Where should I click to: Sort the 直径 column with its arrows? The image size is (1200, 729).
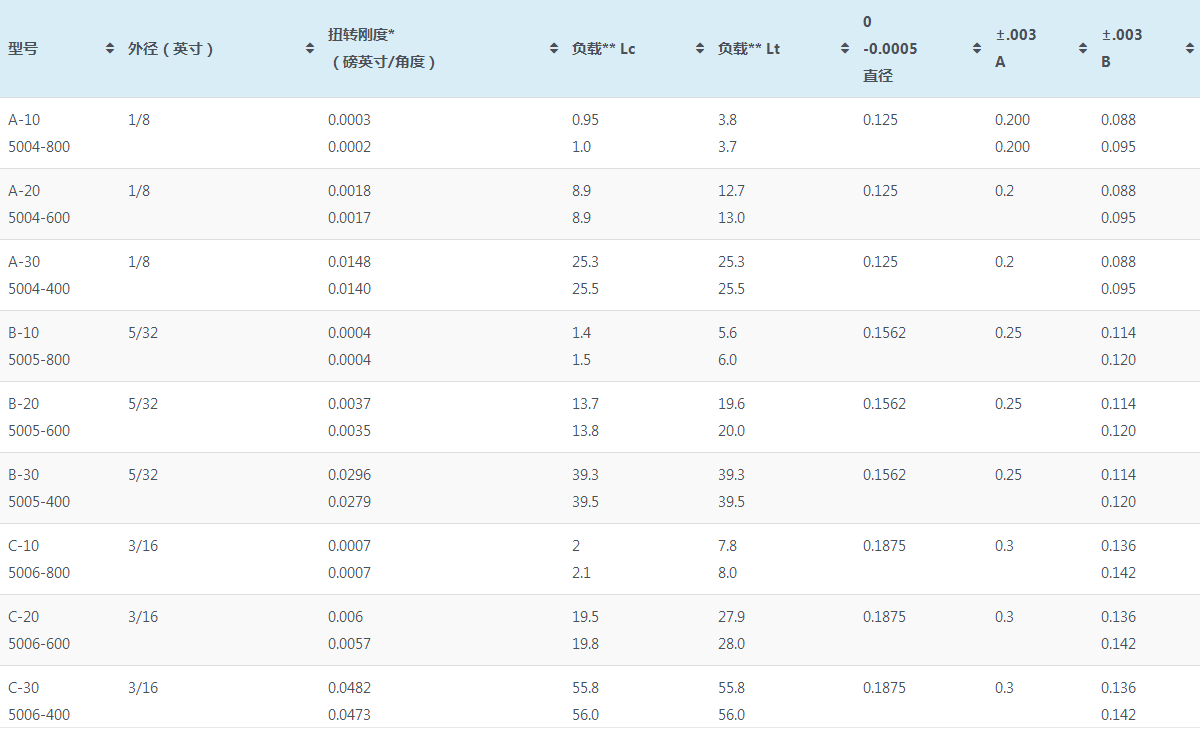coord(977,49)
